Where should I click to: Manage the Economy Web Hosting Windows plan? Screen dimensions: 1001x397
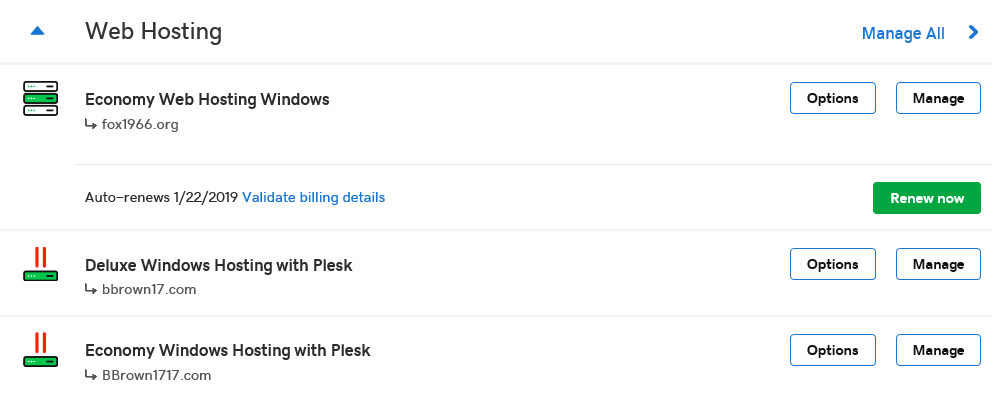pyautogui.click(x=938, y=98)
